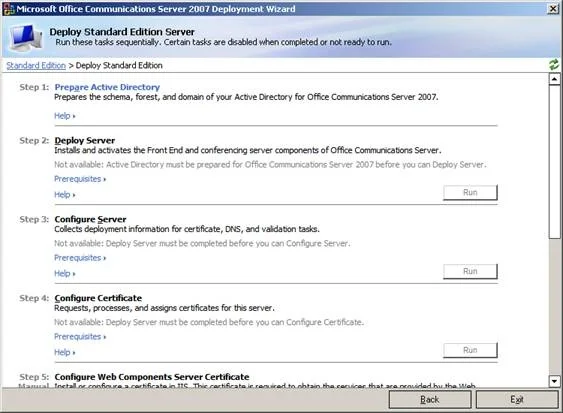Viewport: 563px width, 413px height.
Task: Select the Configure Certificate heading text
Action: pos(98,298)
